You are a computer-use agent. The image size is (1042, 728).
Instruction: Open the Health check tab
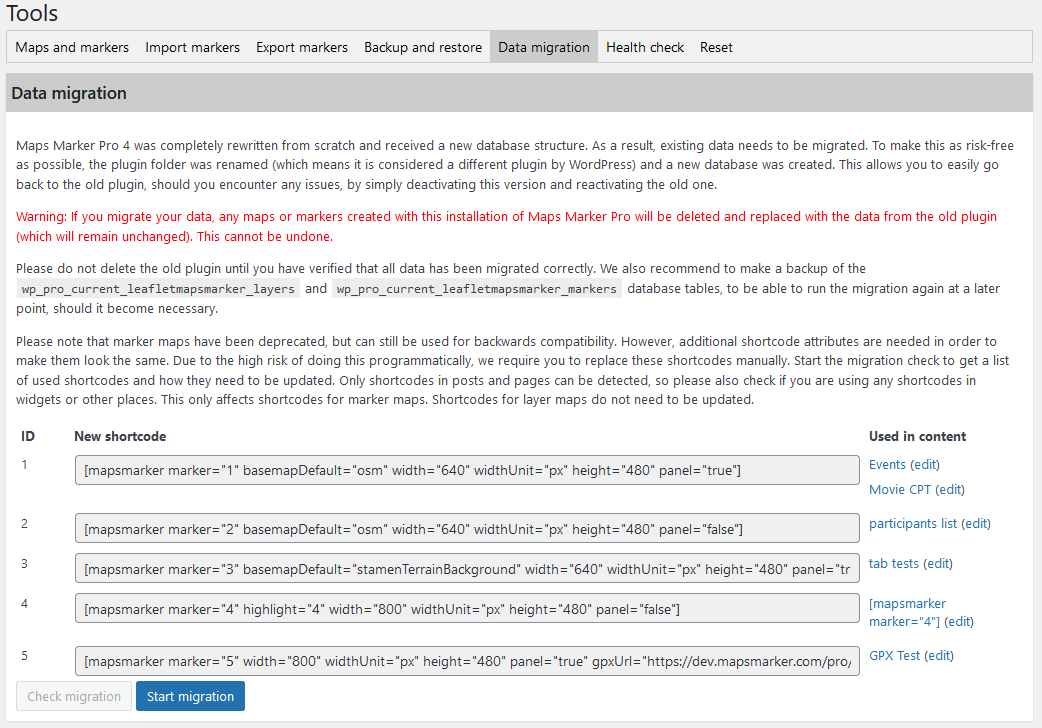coord(645,47)
